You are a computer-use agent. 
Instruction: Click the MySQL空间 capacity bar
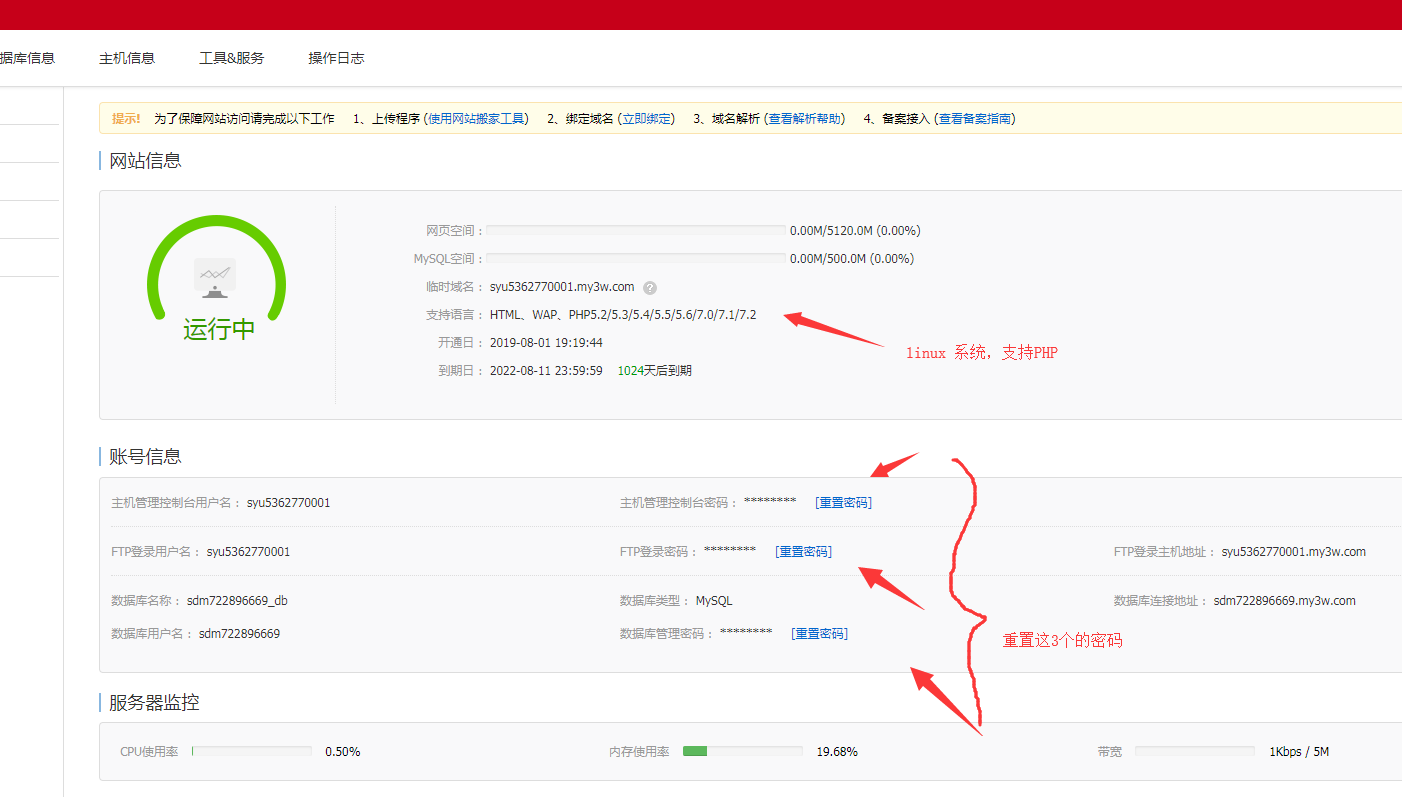pyautogui.click(x=635, y=258)
